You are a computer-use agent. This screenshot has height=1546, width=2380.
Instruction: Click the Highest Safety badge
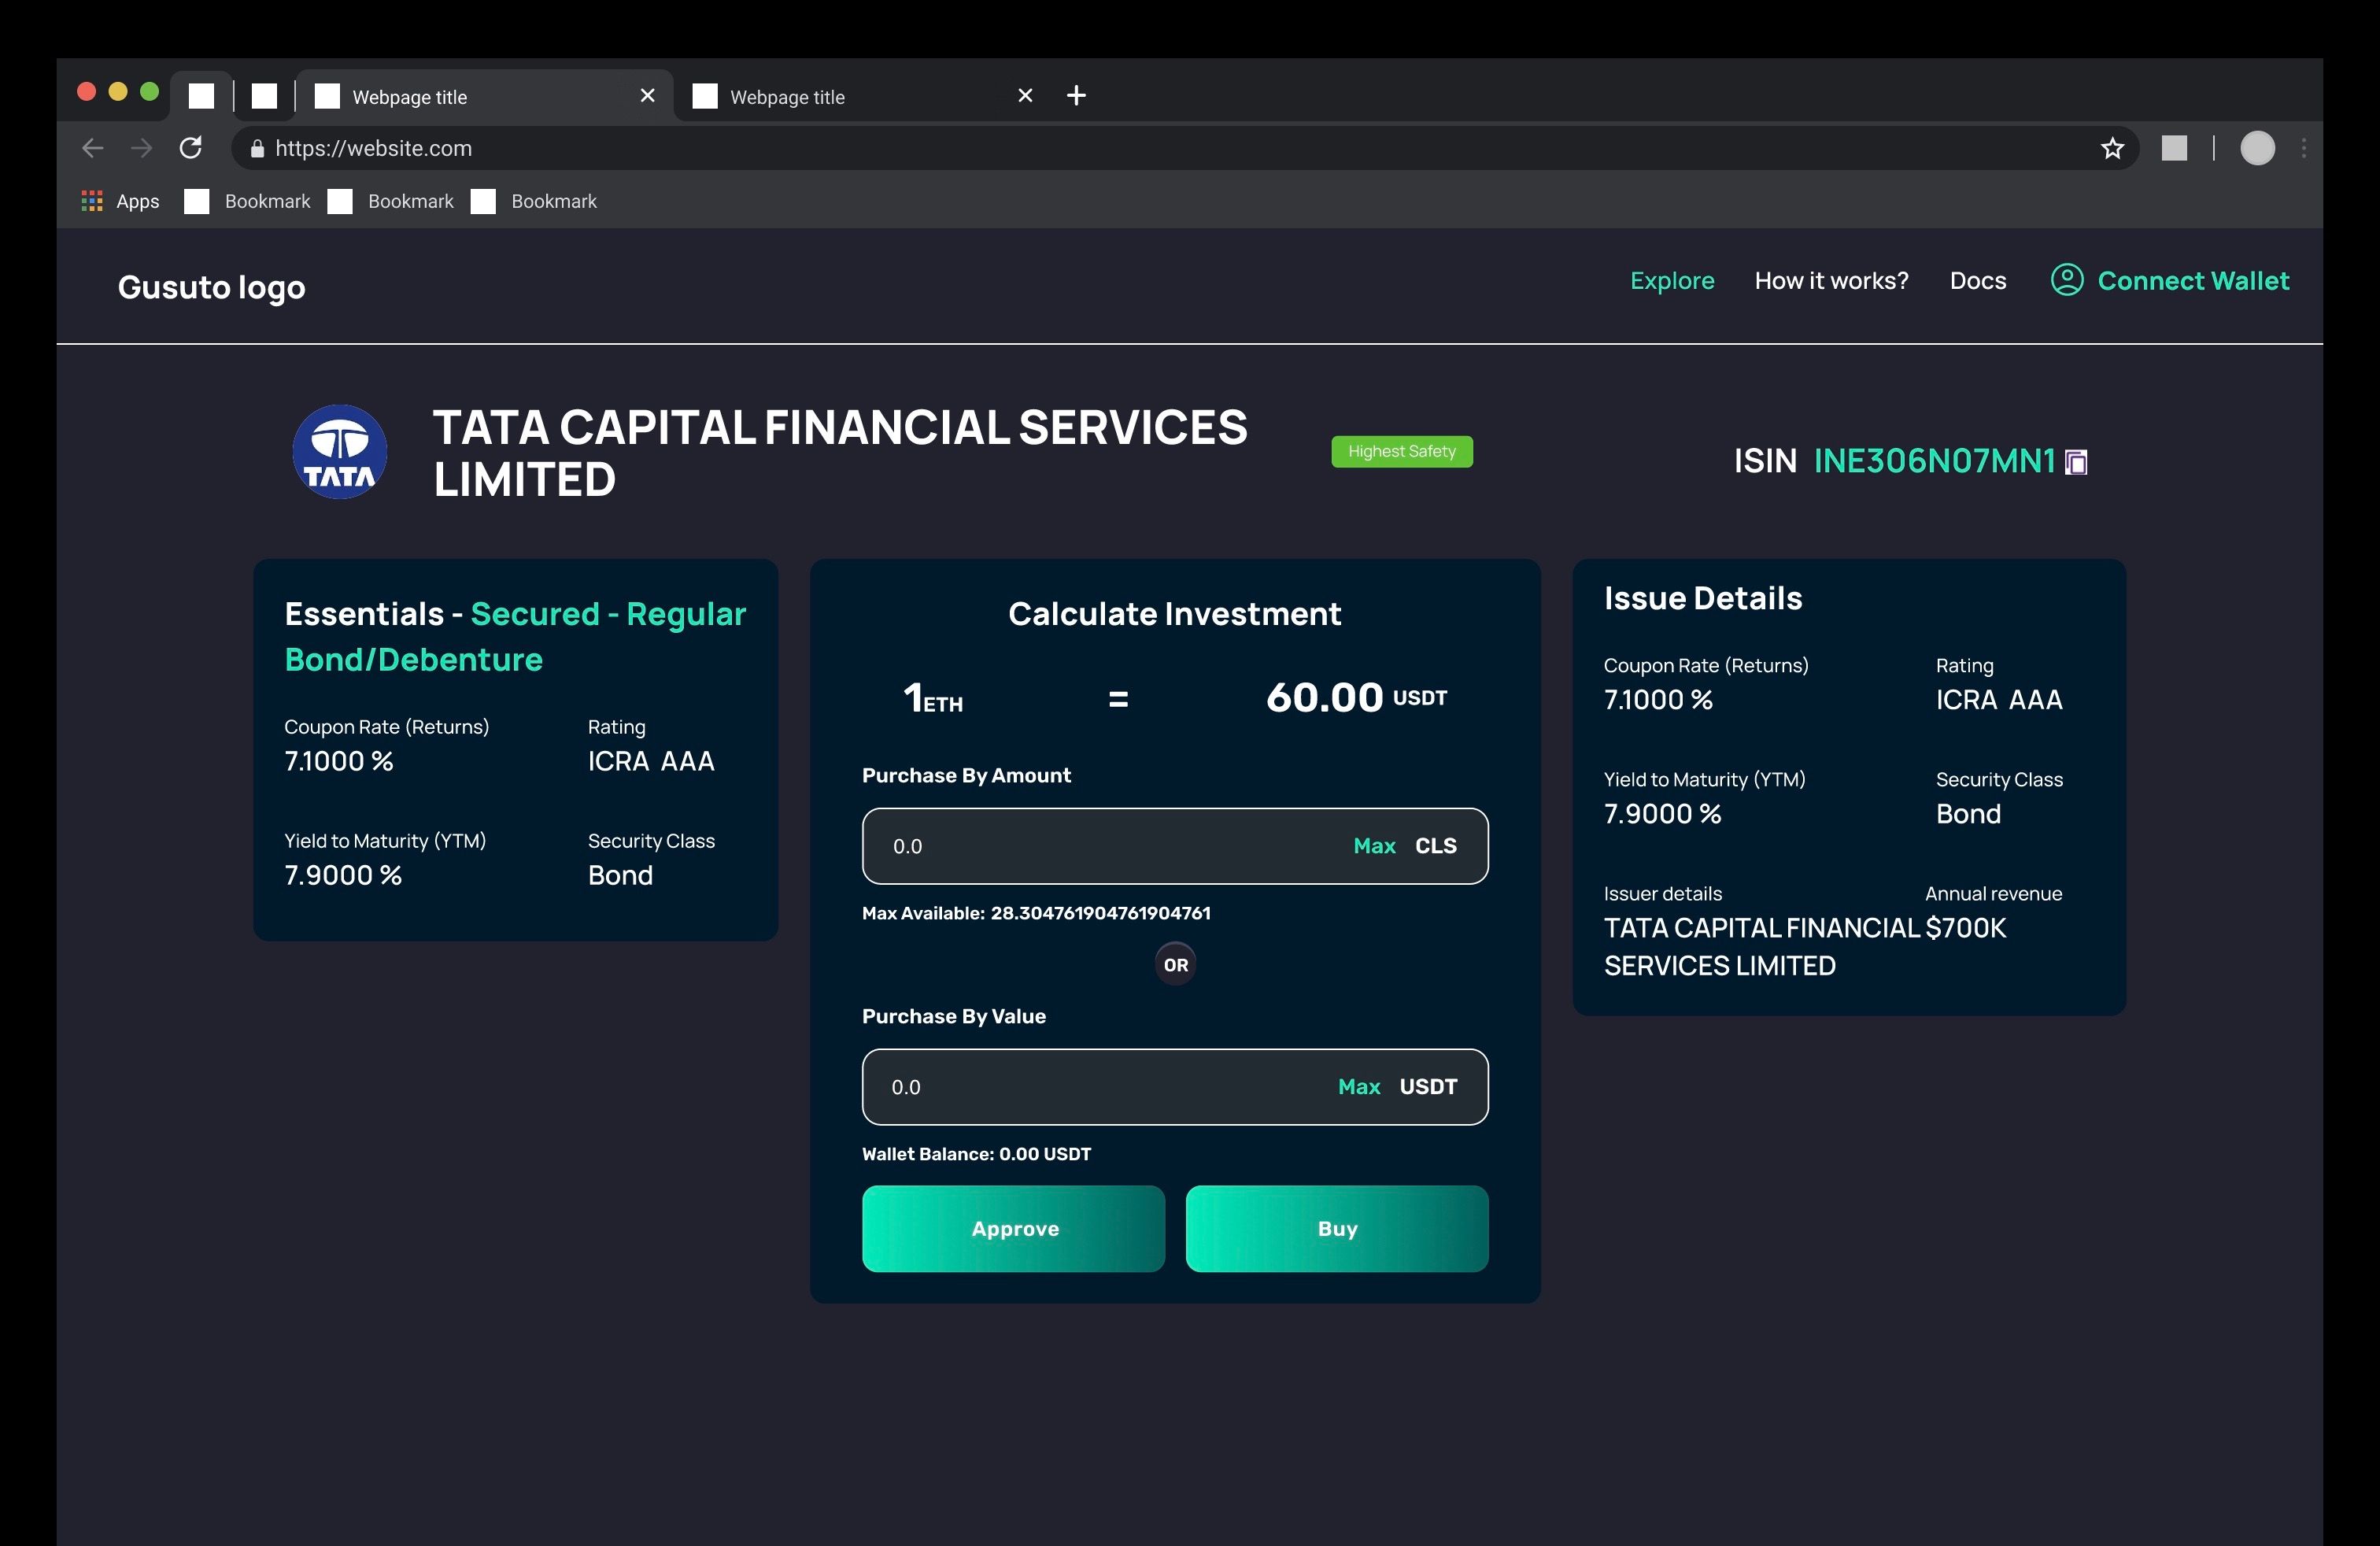point(1401,451)
